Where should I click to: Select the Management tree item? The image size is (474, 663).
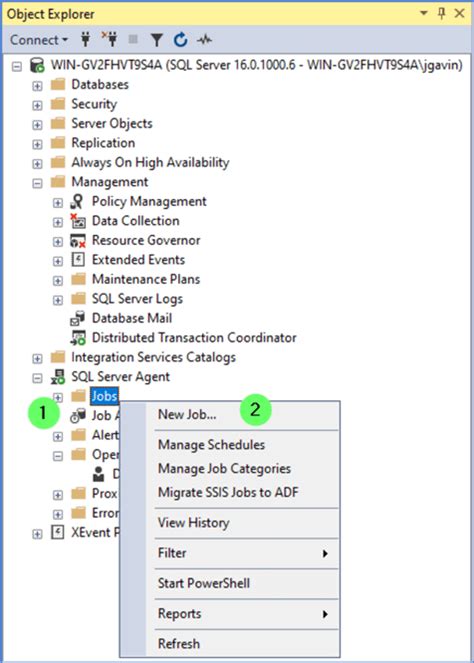tap(110, 182)
